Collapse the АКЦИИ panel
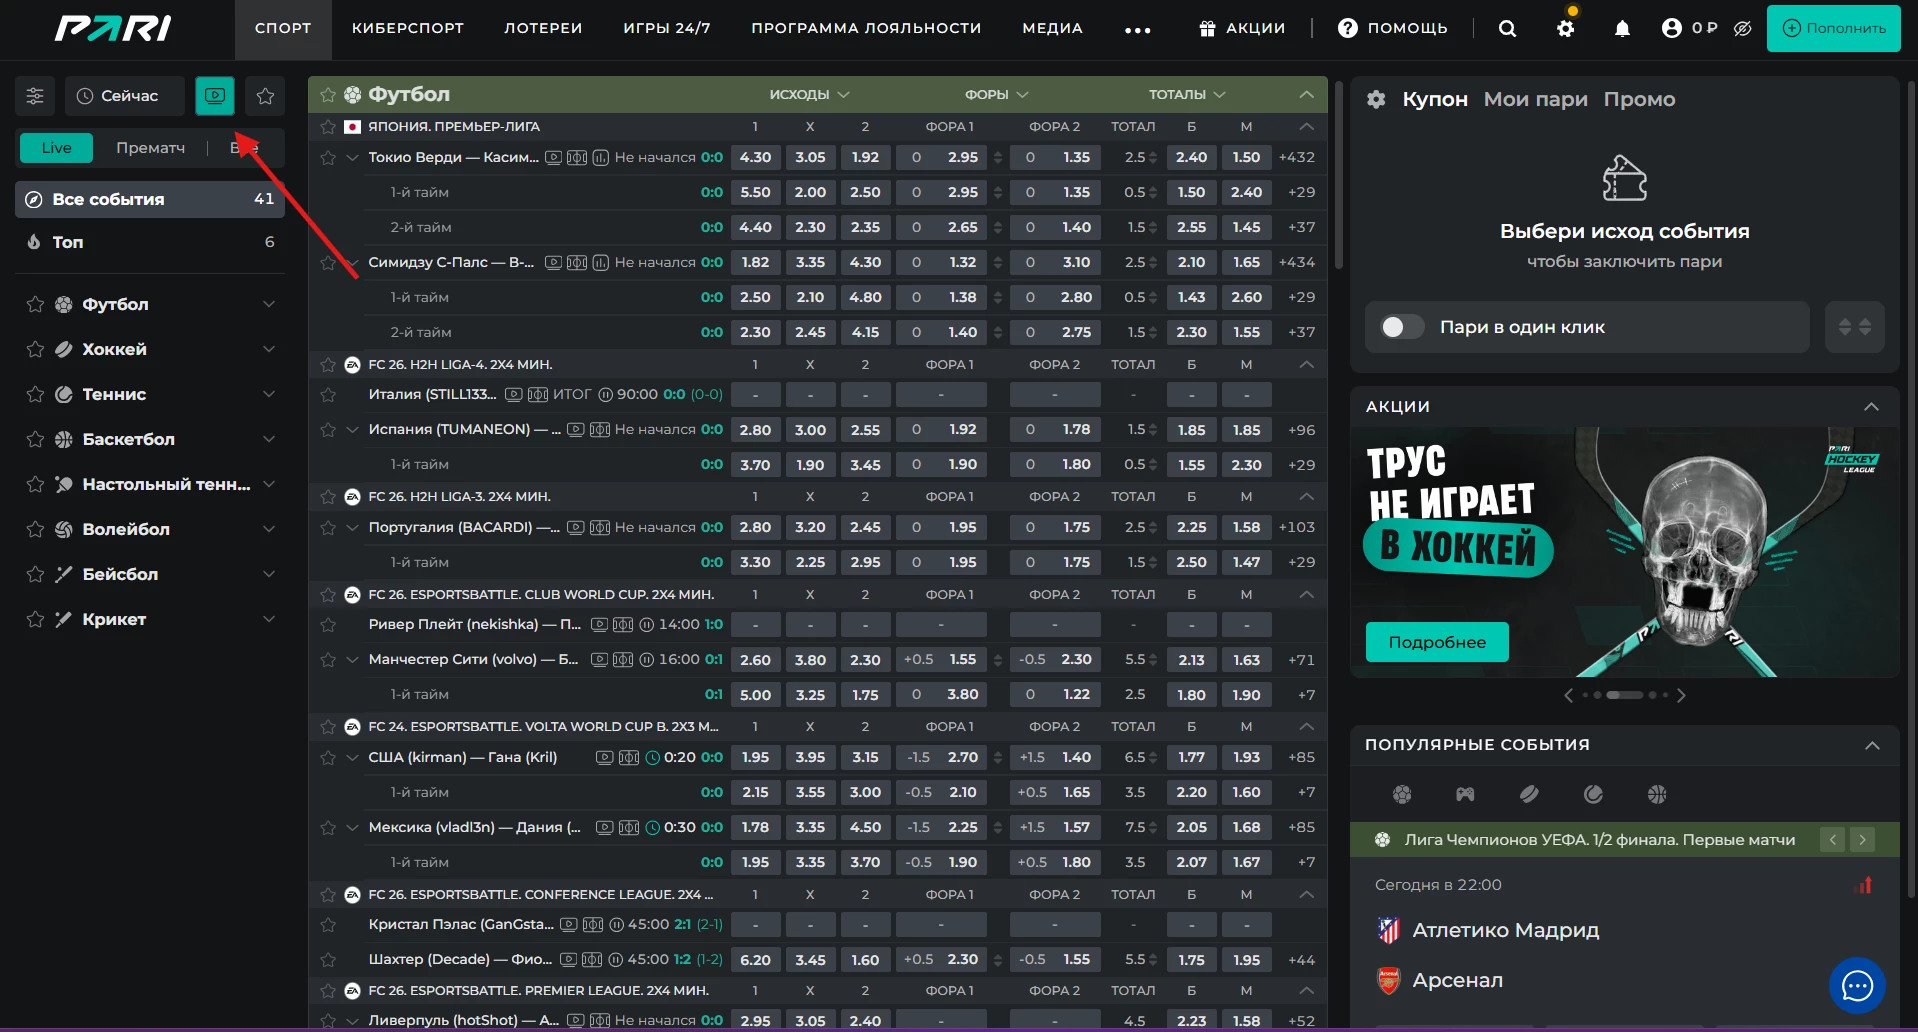The height and width of the screenshot is (1032, 1918). 1871,407
